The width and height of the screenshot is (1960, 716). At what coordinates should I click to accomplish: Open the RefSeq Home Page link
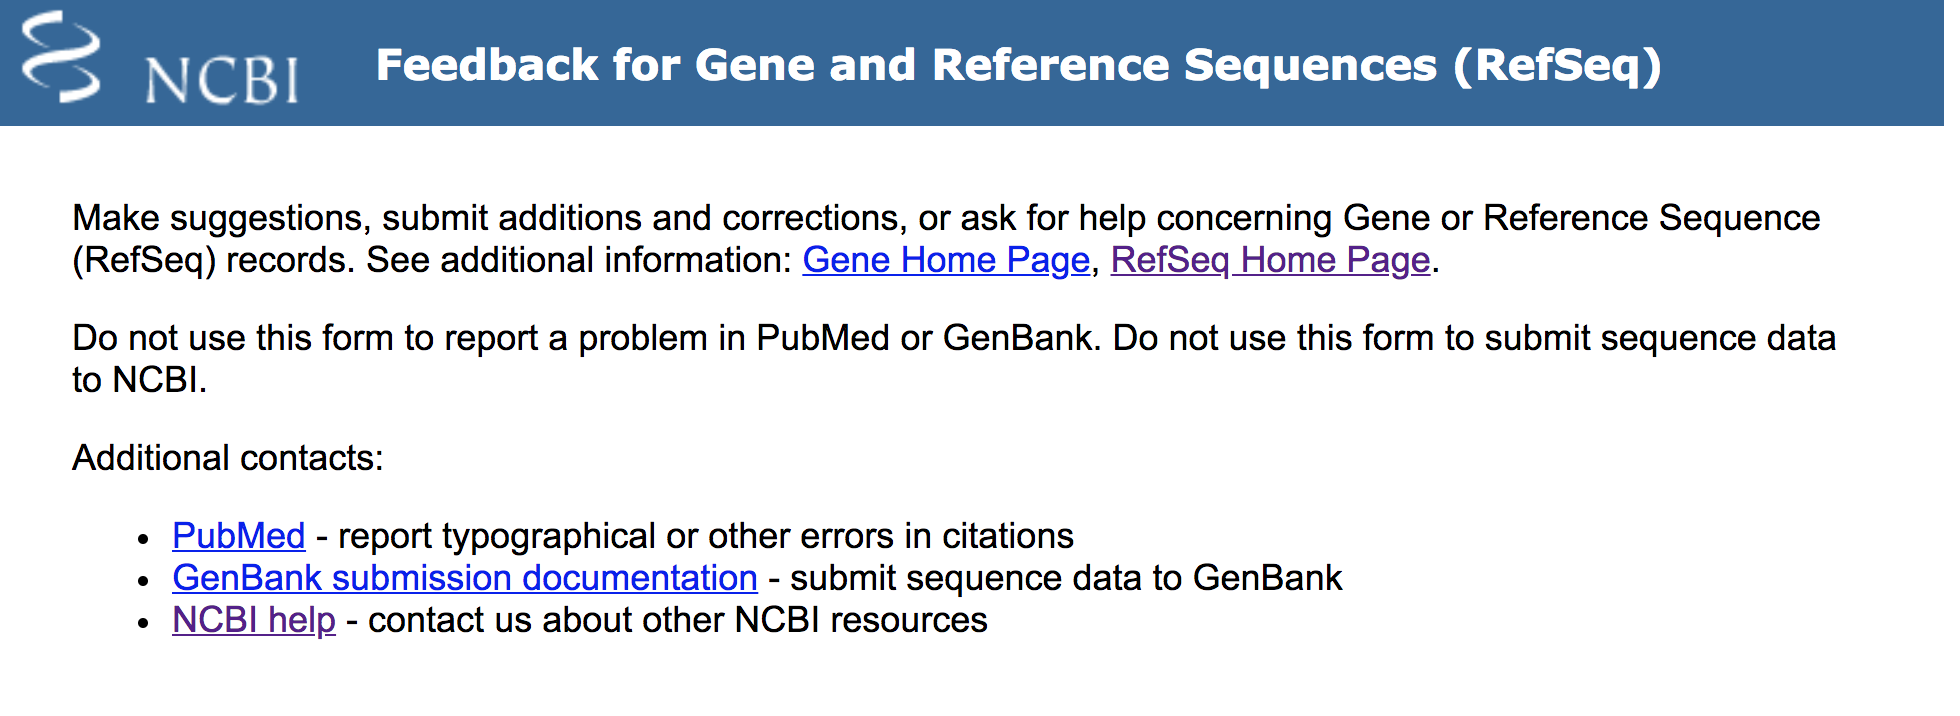(1272, 260)
